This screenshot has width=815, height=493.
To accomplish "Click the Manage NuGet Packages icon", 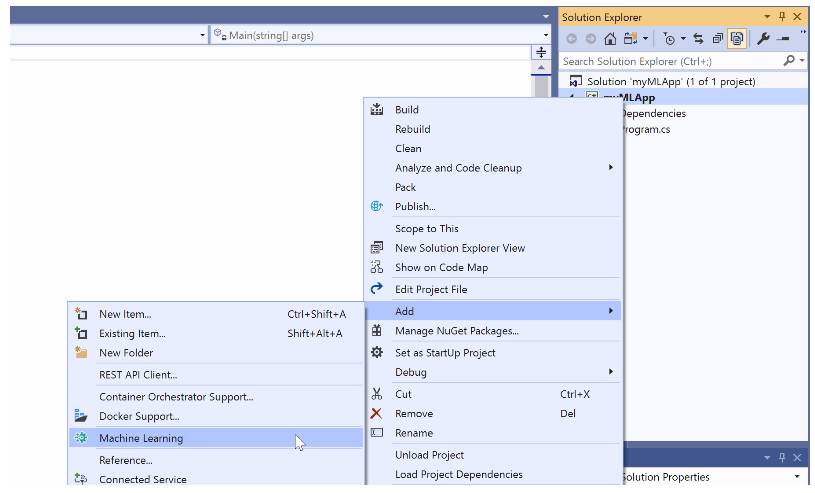I will point(377,330).
